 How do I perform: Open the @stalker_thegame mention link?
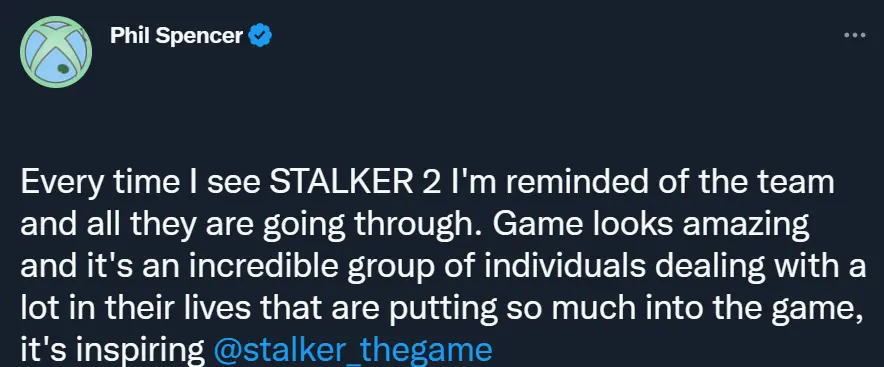click(353, 350)
